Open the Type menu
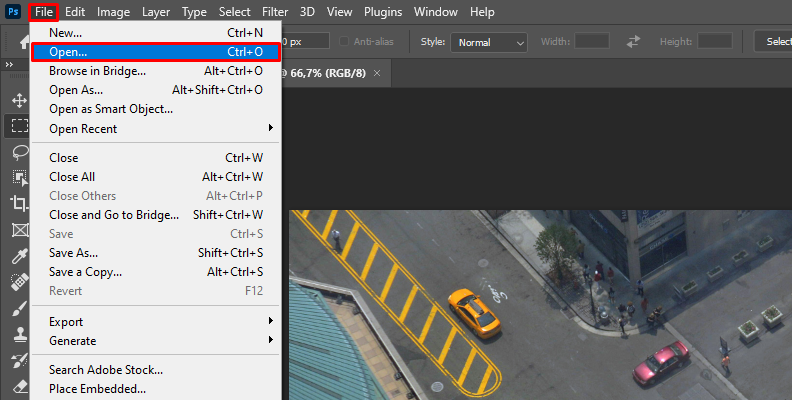 point(194,12)
